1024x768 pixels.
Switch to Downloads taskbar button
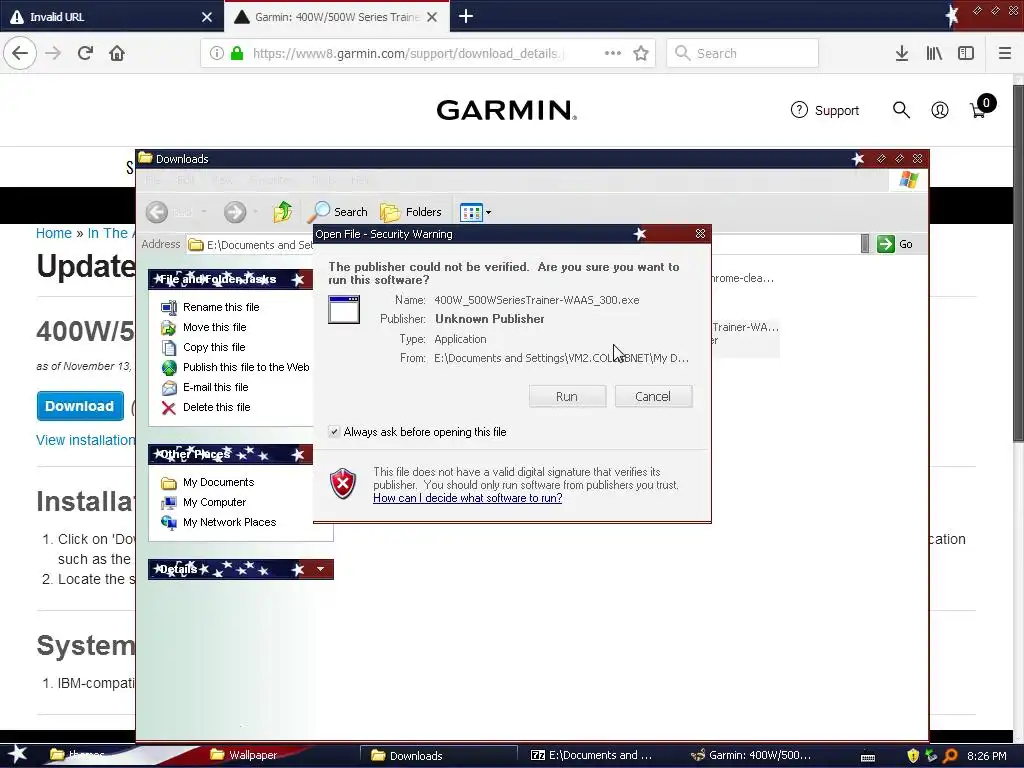coord(439,755)
